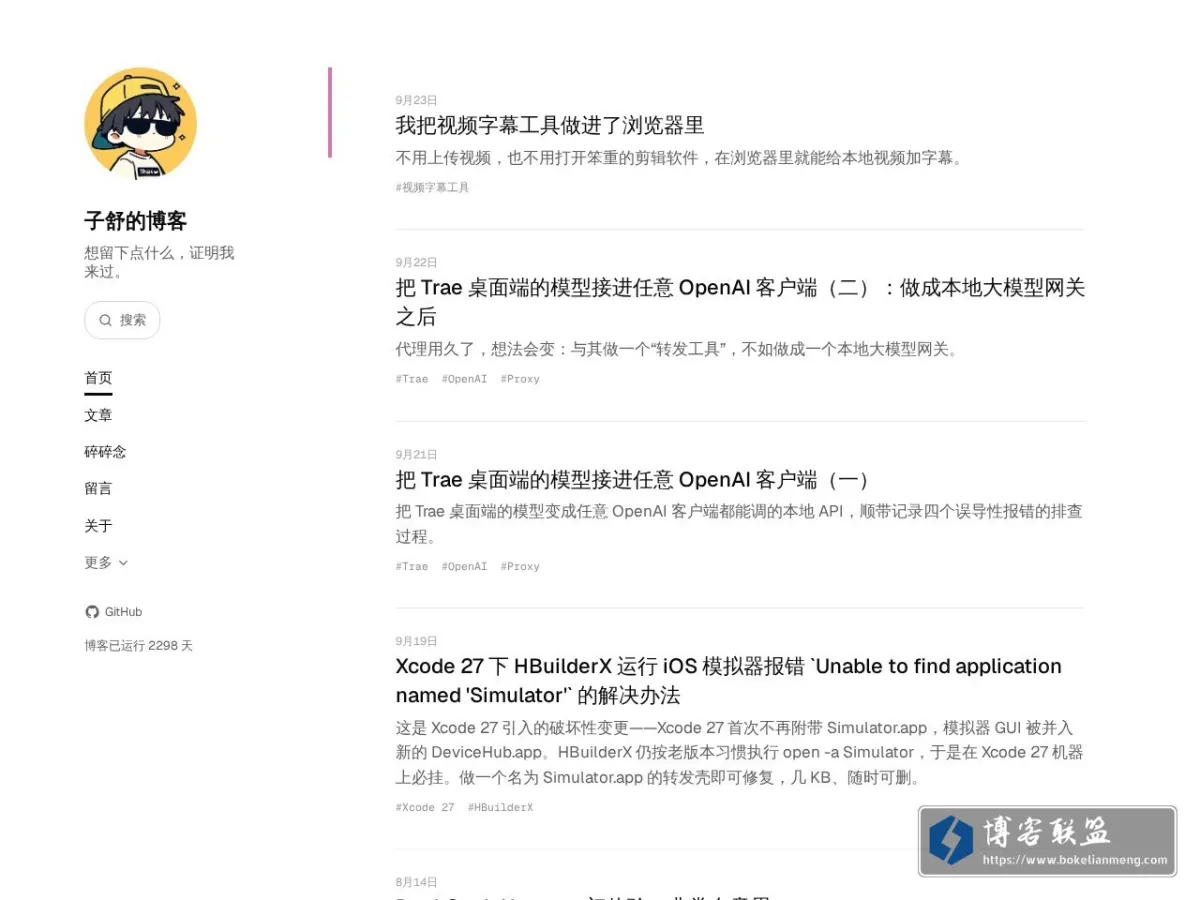Open the 留言 navigation item
Image resolution: width=1200 pixels, height=900 pixels.
tap(98, 489)
